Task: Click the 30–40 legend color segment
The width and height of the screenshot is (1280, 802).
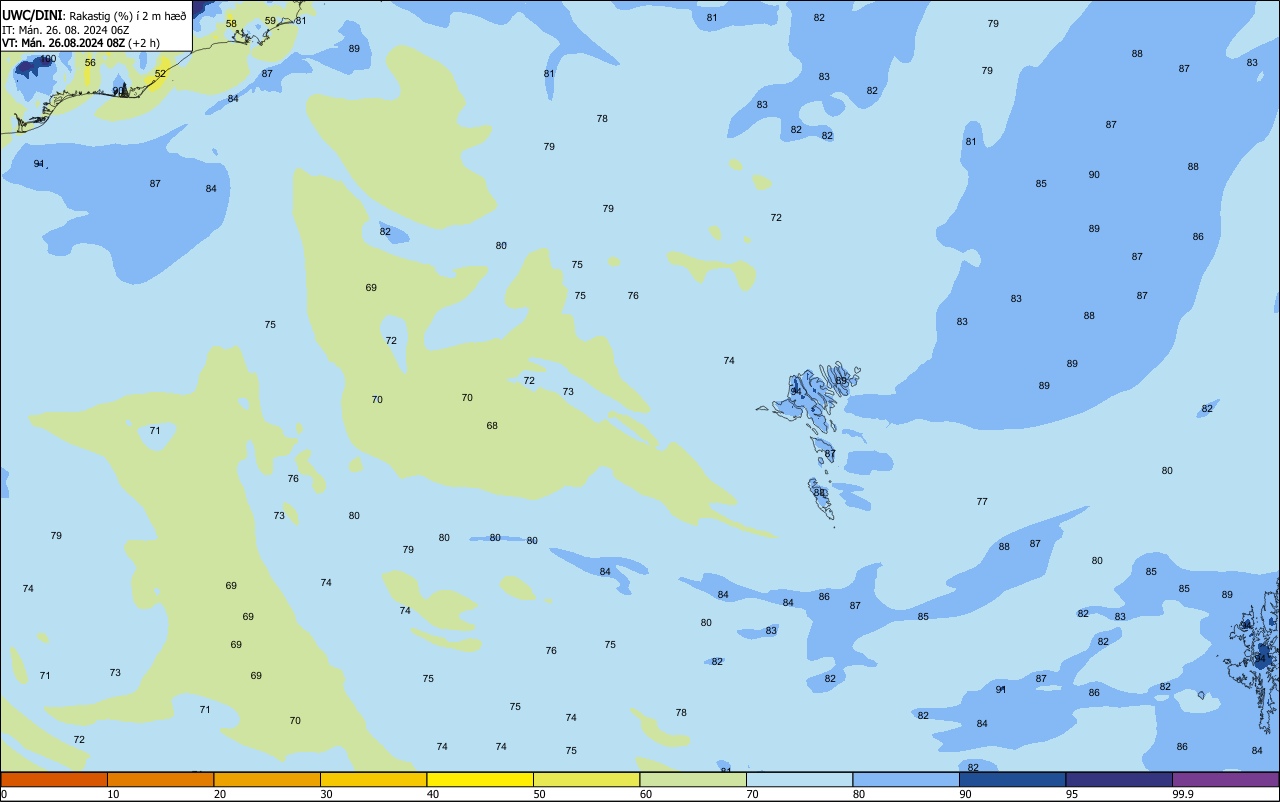Action: coord(373,779)
